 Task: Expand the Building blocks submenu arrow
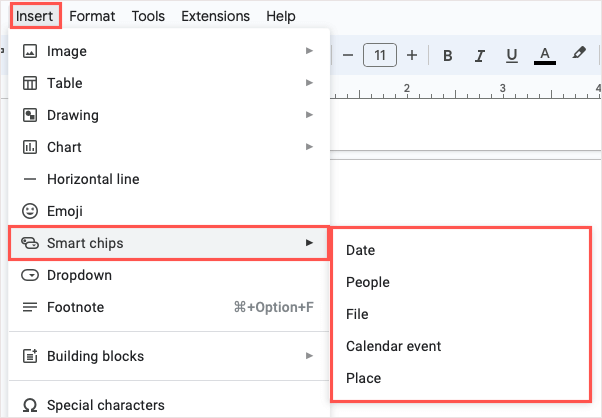pyautogui.click(x=309, y=356)
